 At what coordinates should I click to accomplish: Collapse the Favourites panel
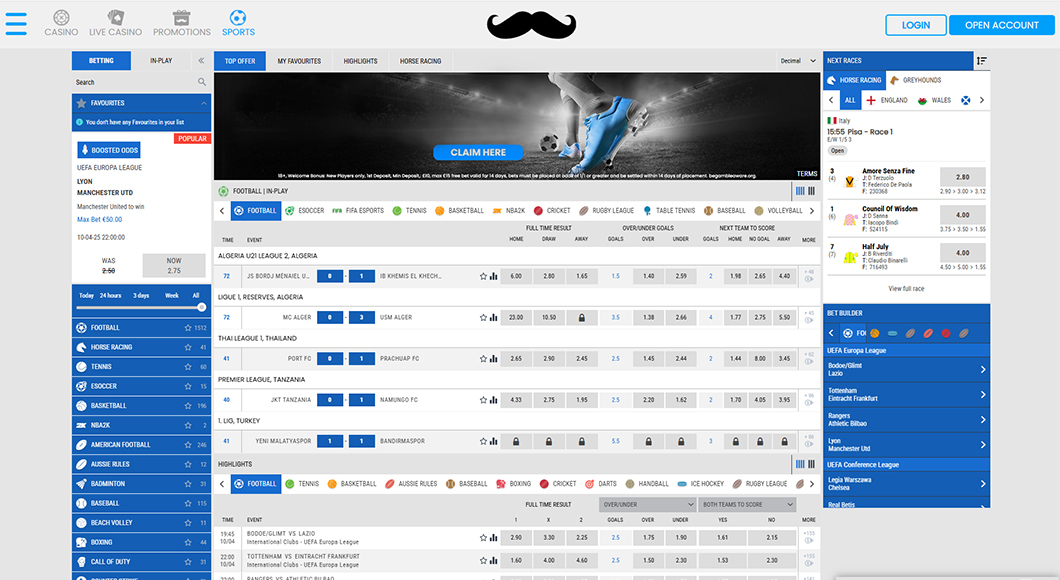coord(203,103)
